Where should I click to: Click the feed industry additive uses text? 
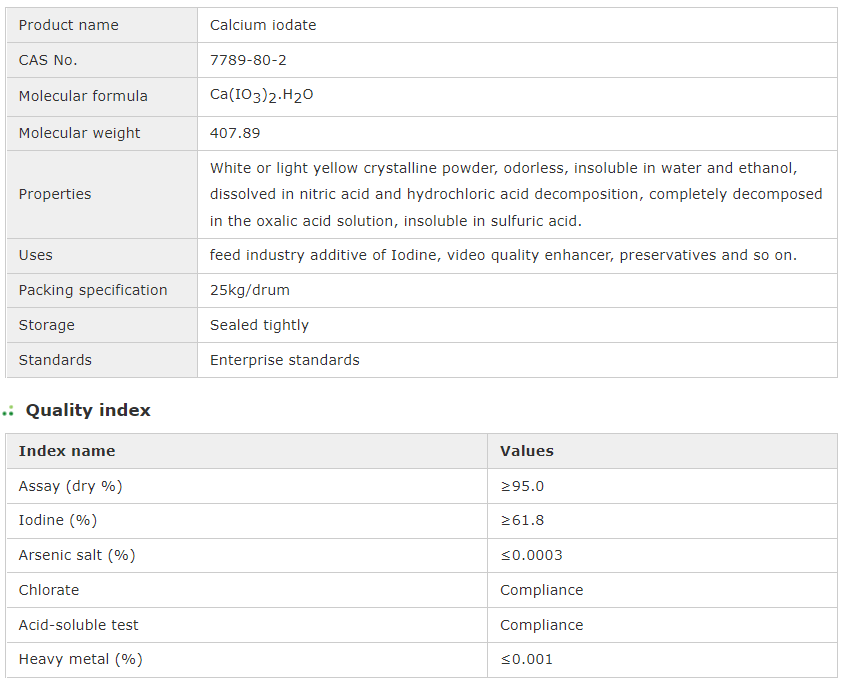[503, 255]
